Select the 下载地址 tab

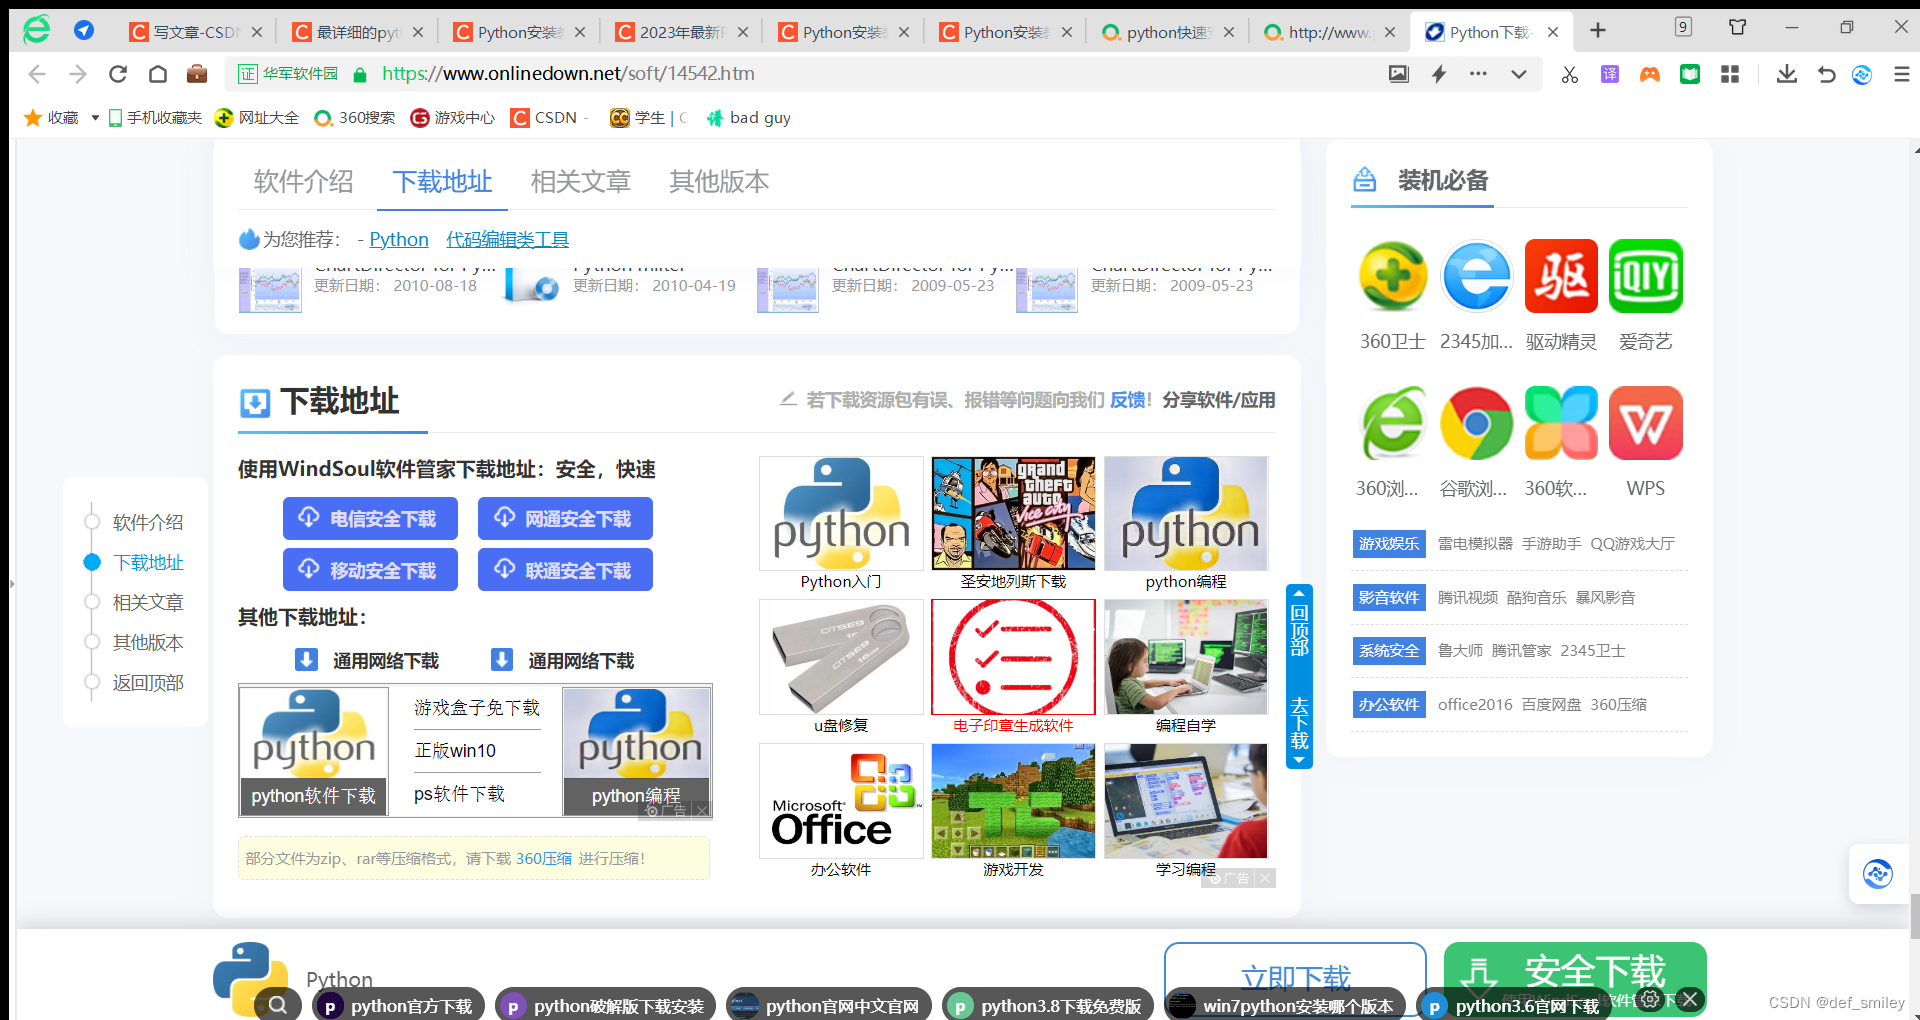point(442,181)
